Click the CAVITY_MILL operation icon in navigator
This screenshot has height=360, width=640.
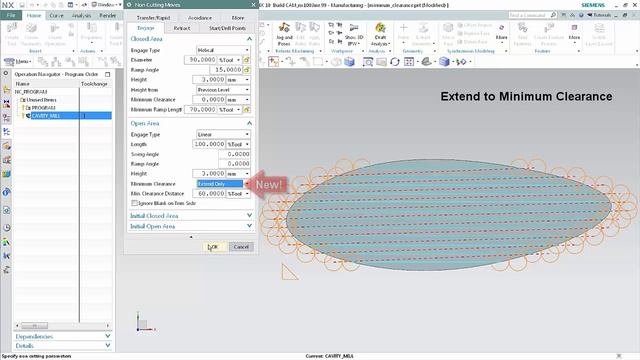point(28,116)
